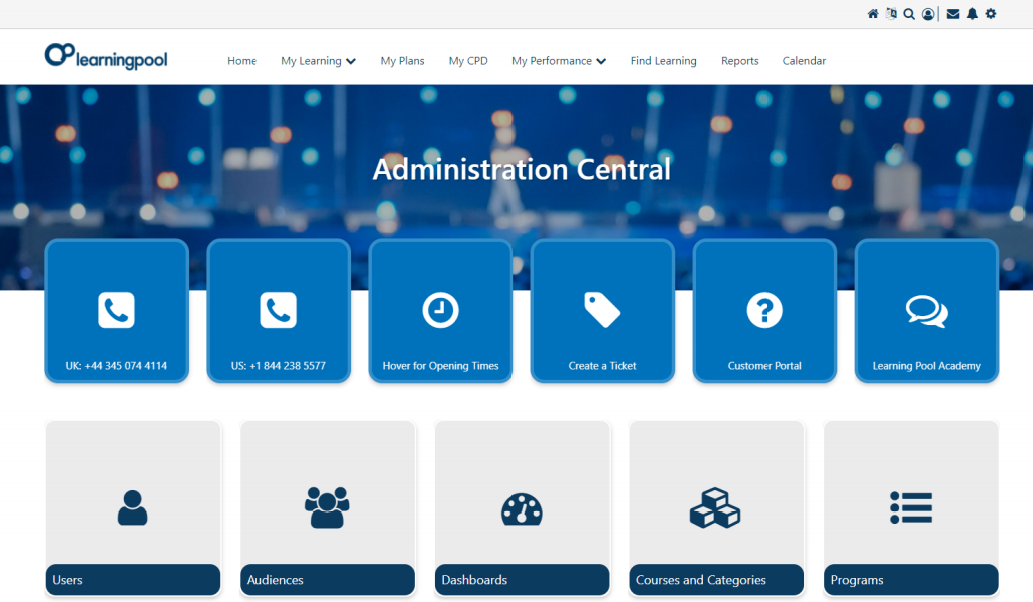Click the UK phone number tile
Viewport: 1033px width, 602px height.
point(116,311)
